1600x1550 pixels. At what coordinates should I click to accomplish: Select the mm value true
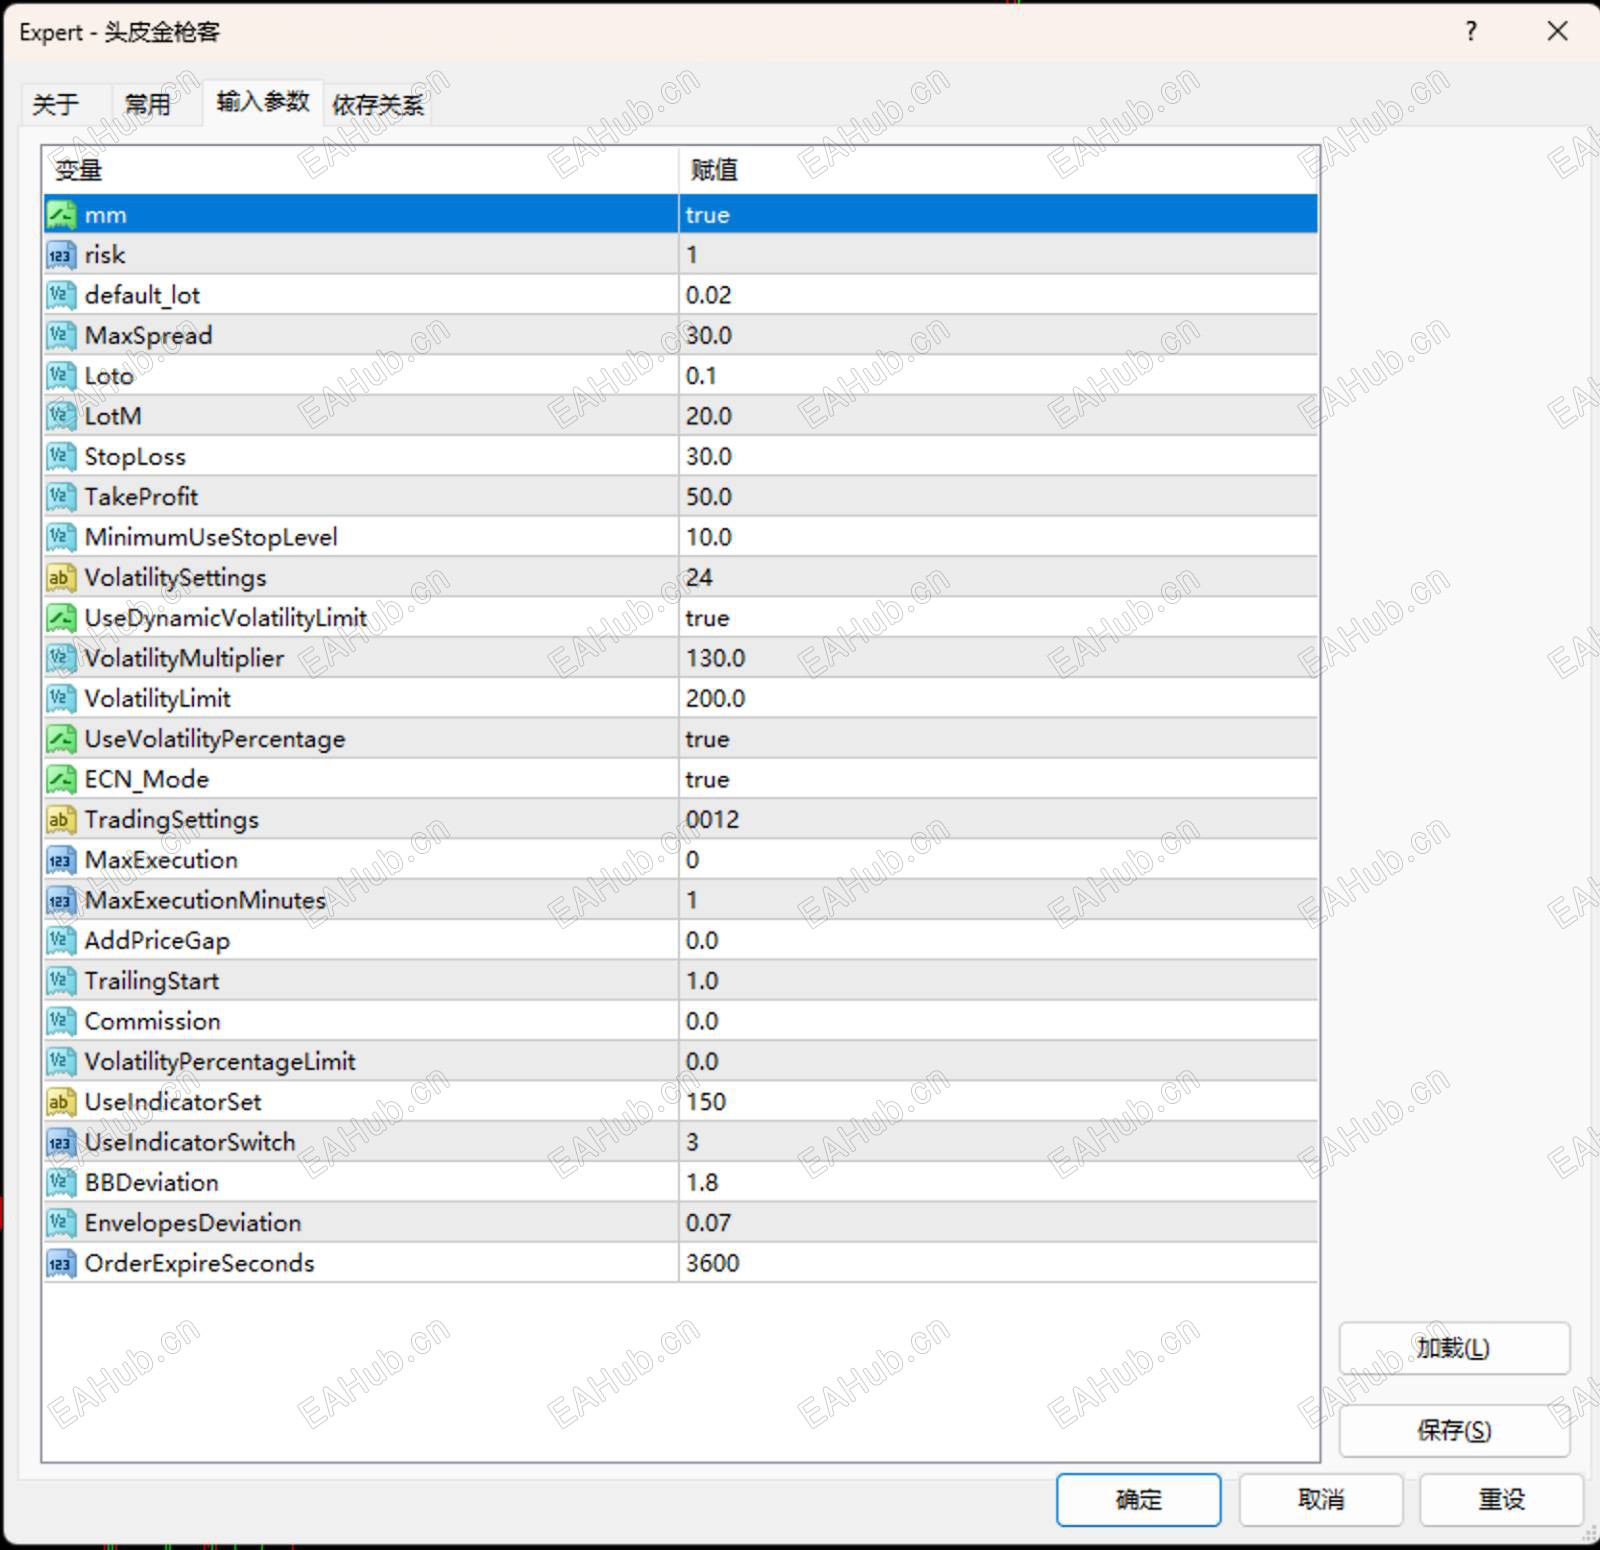tap(708, 215)
